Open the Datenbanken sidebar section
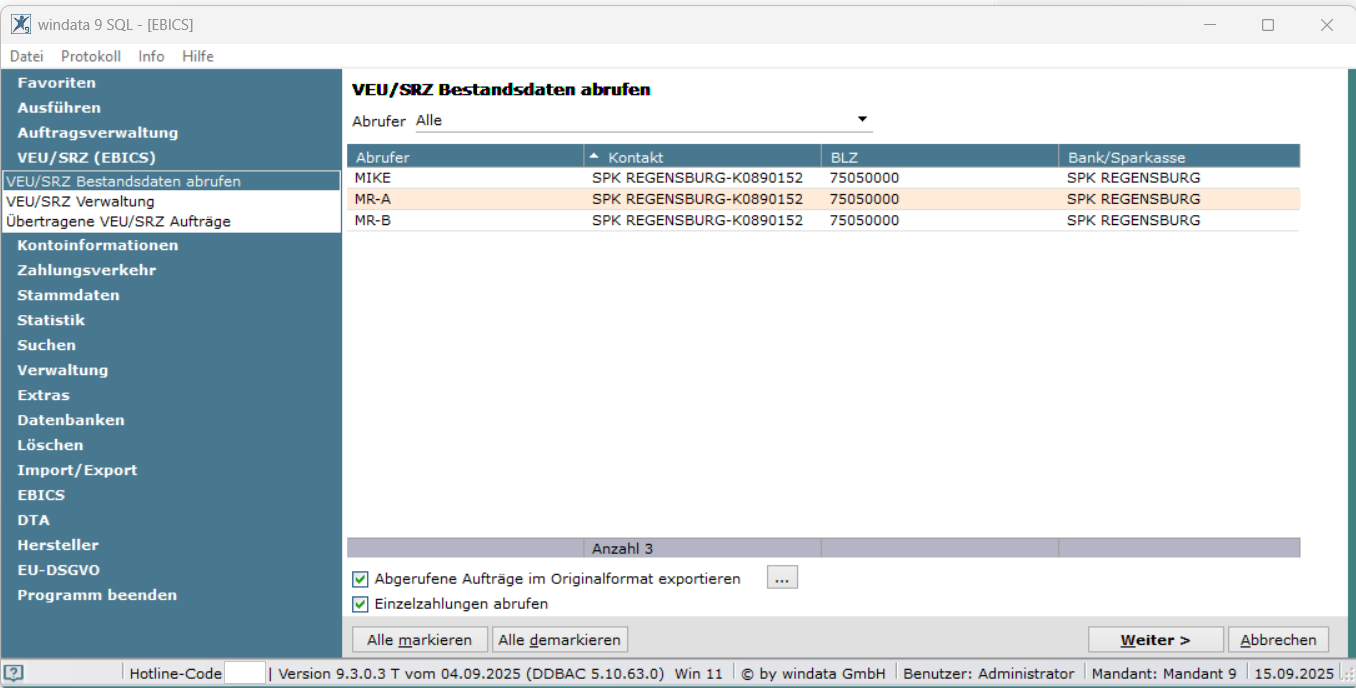 click(71, 420)
